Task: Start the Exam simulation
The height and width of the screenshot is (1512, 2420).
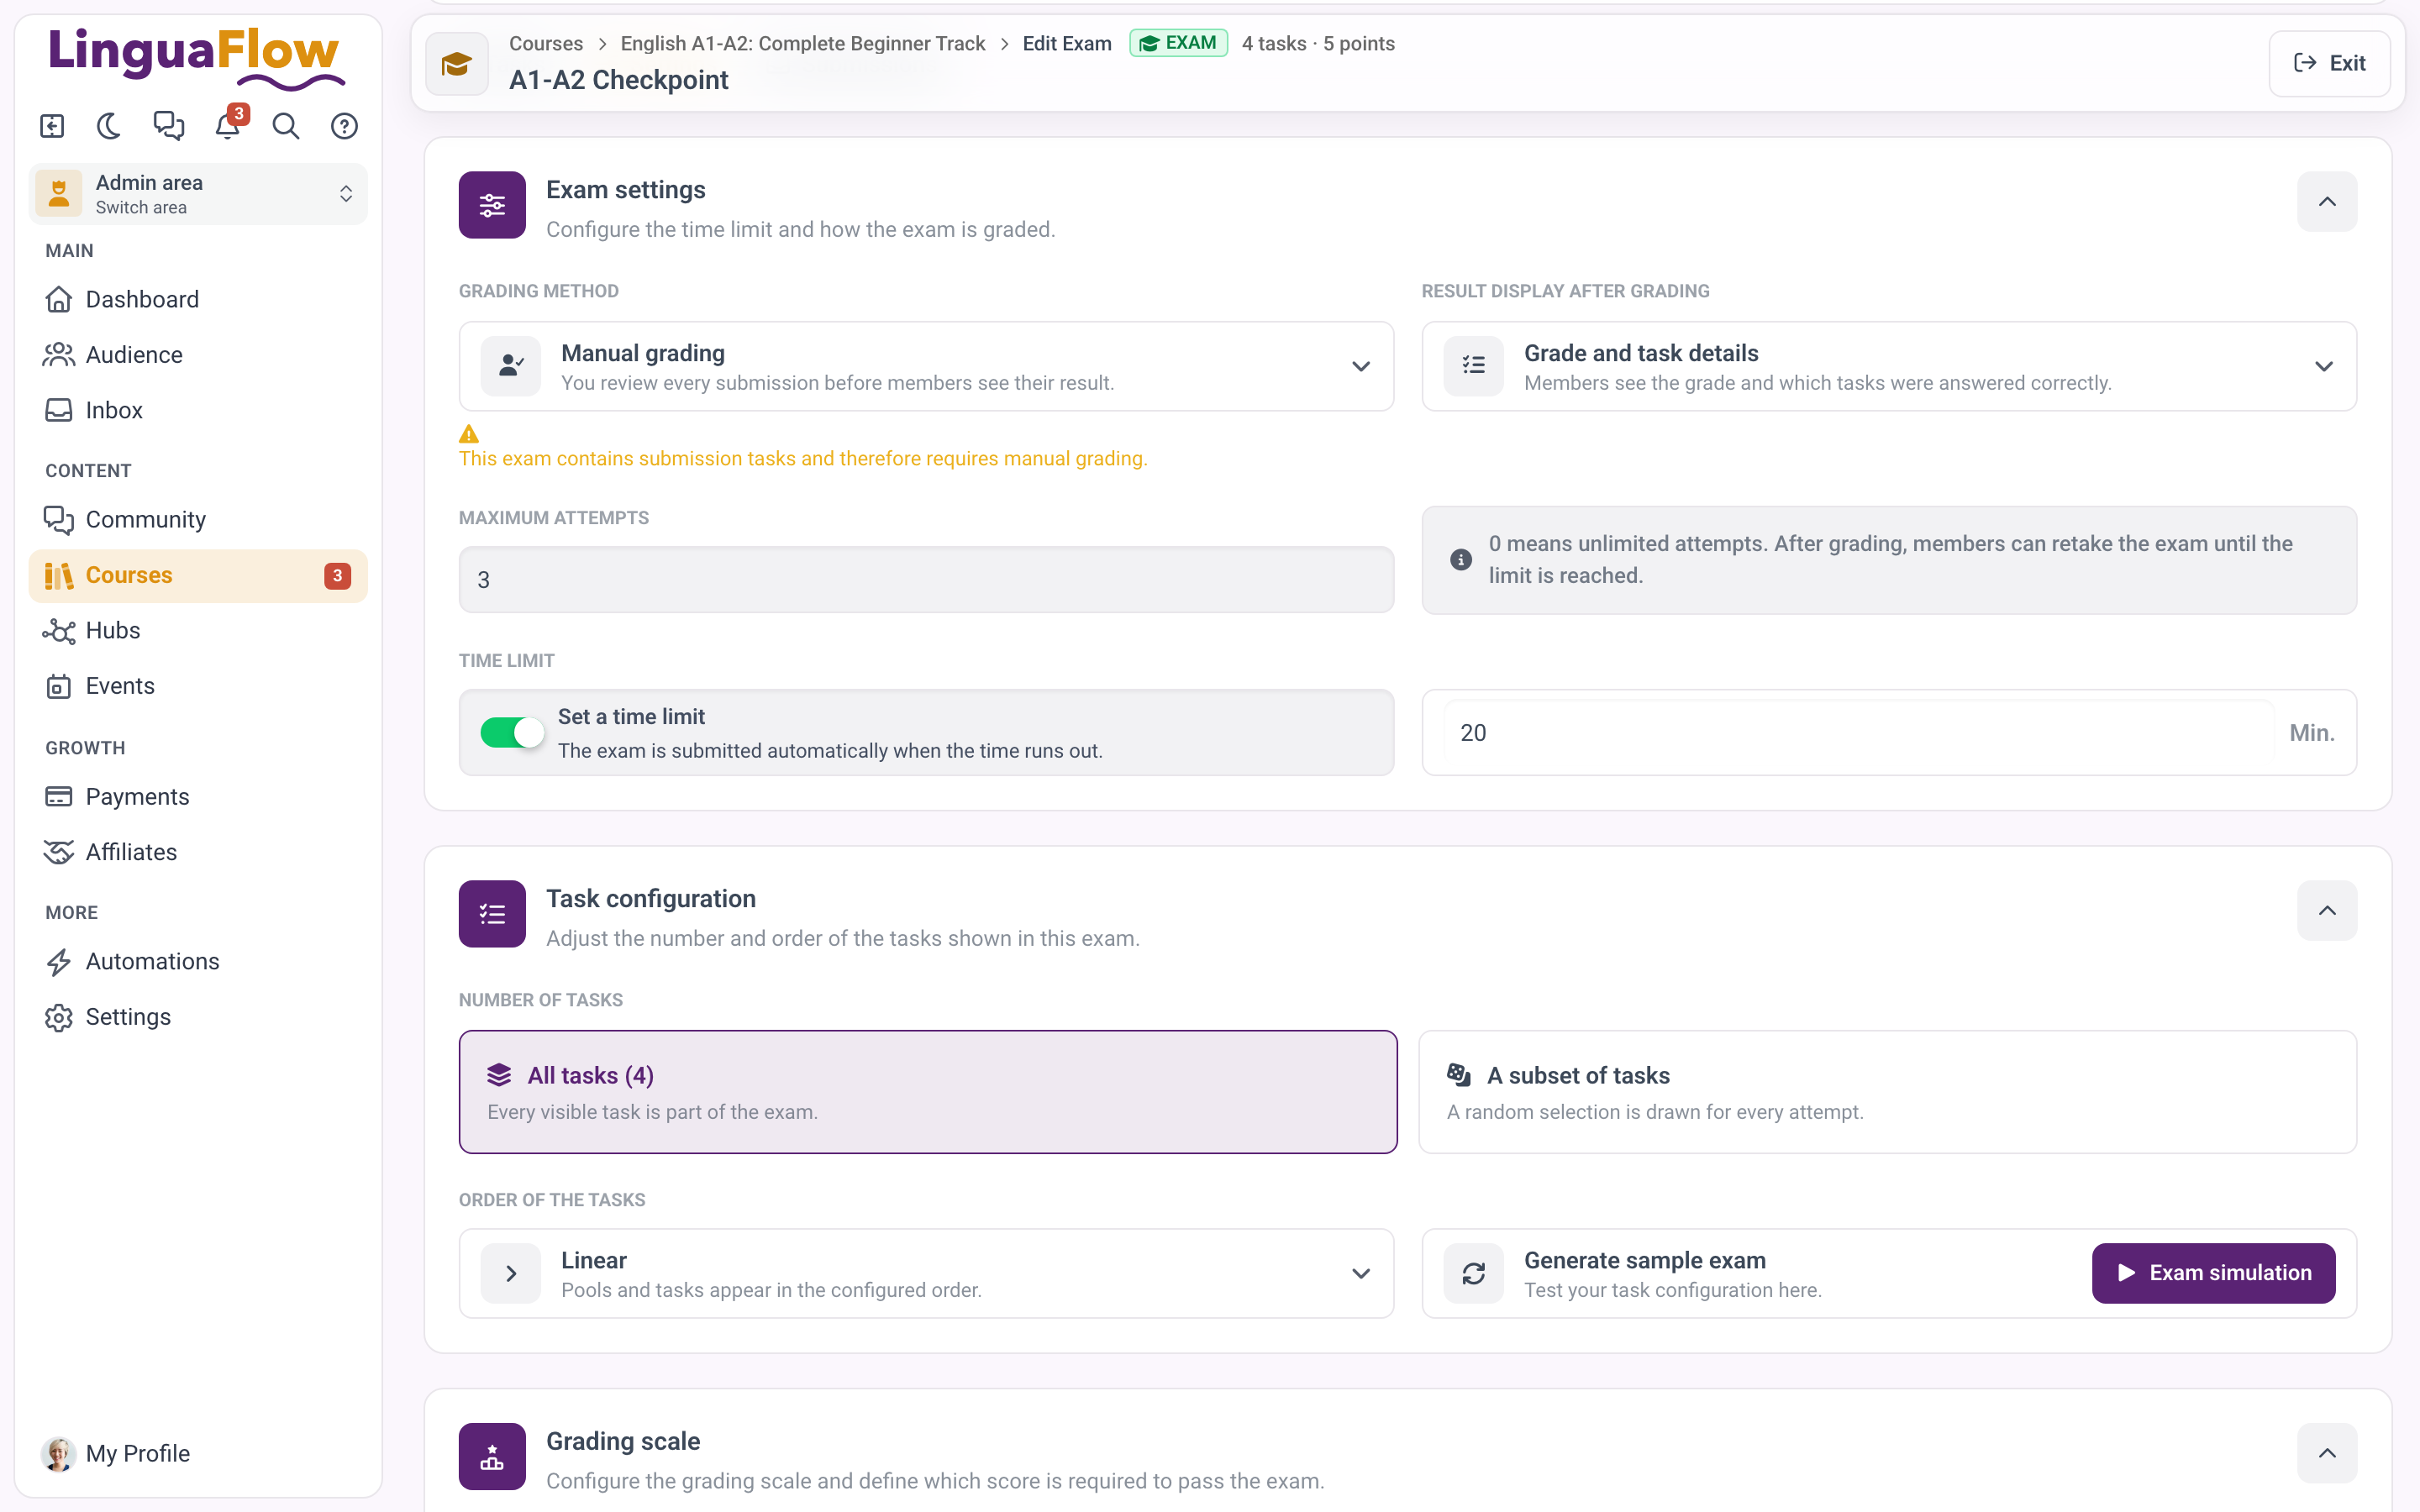Action: [2213, 1273]
